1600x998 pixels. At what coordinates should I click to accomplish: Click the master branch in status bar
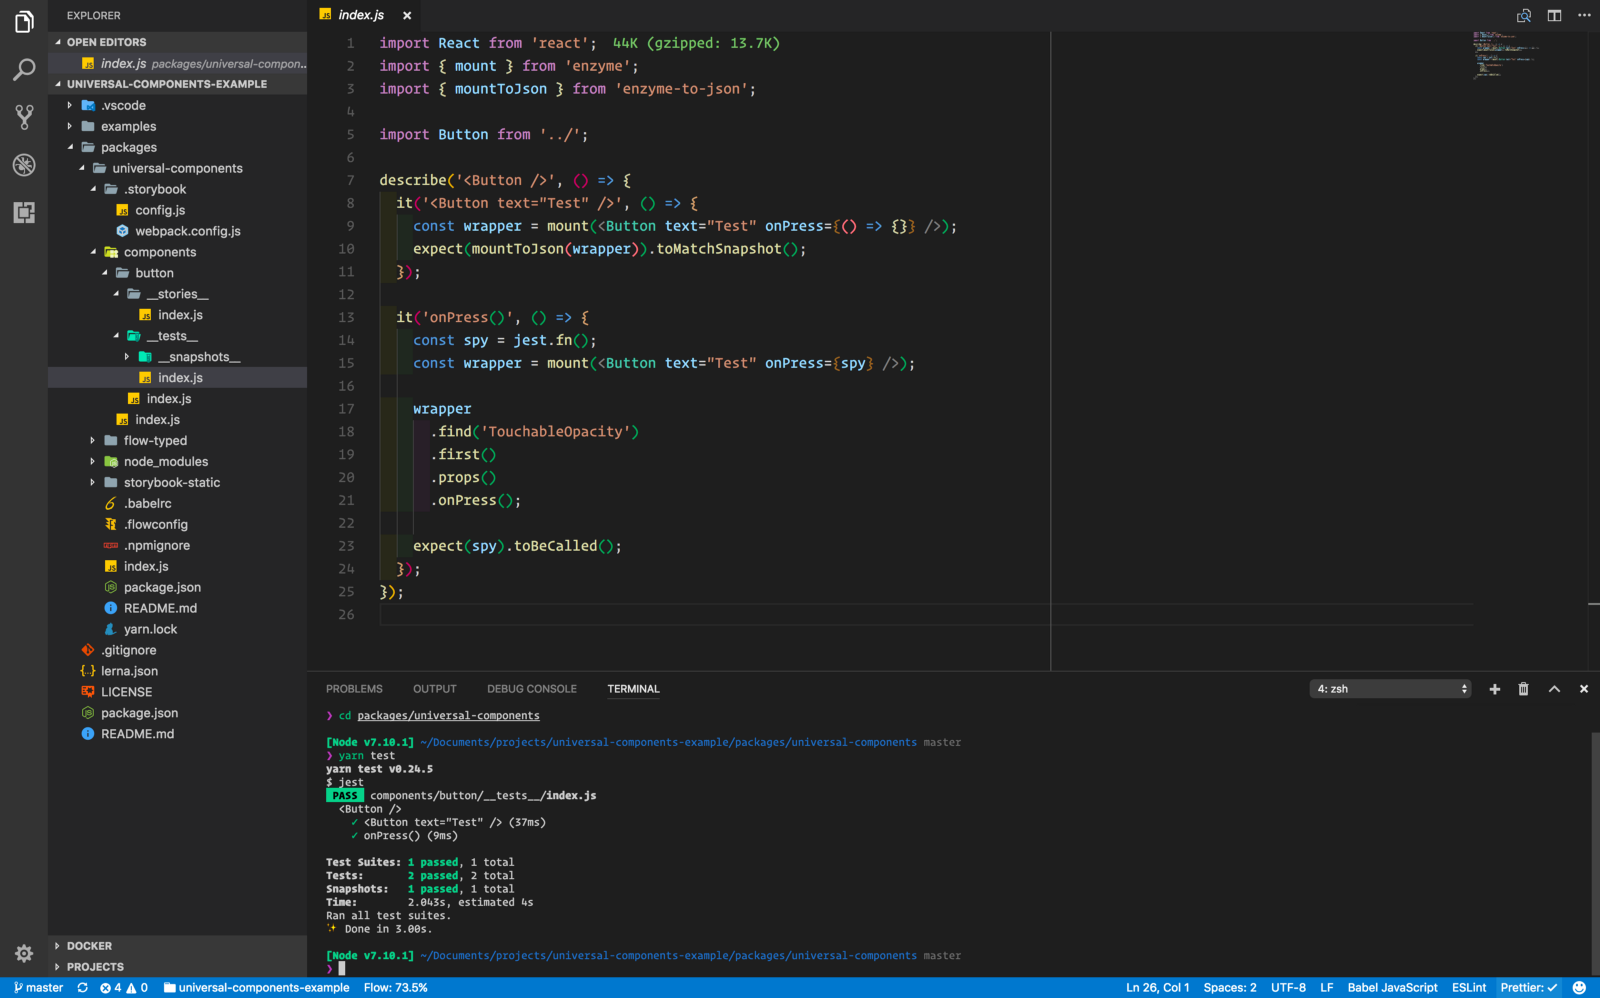click(39, 987)
